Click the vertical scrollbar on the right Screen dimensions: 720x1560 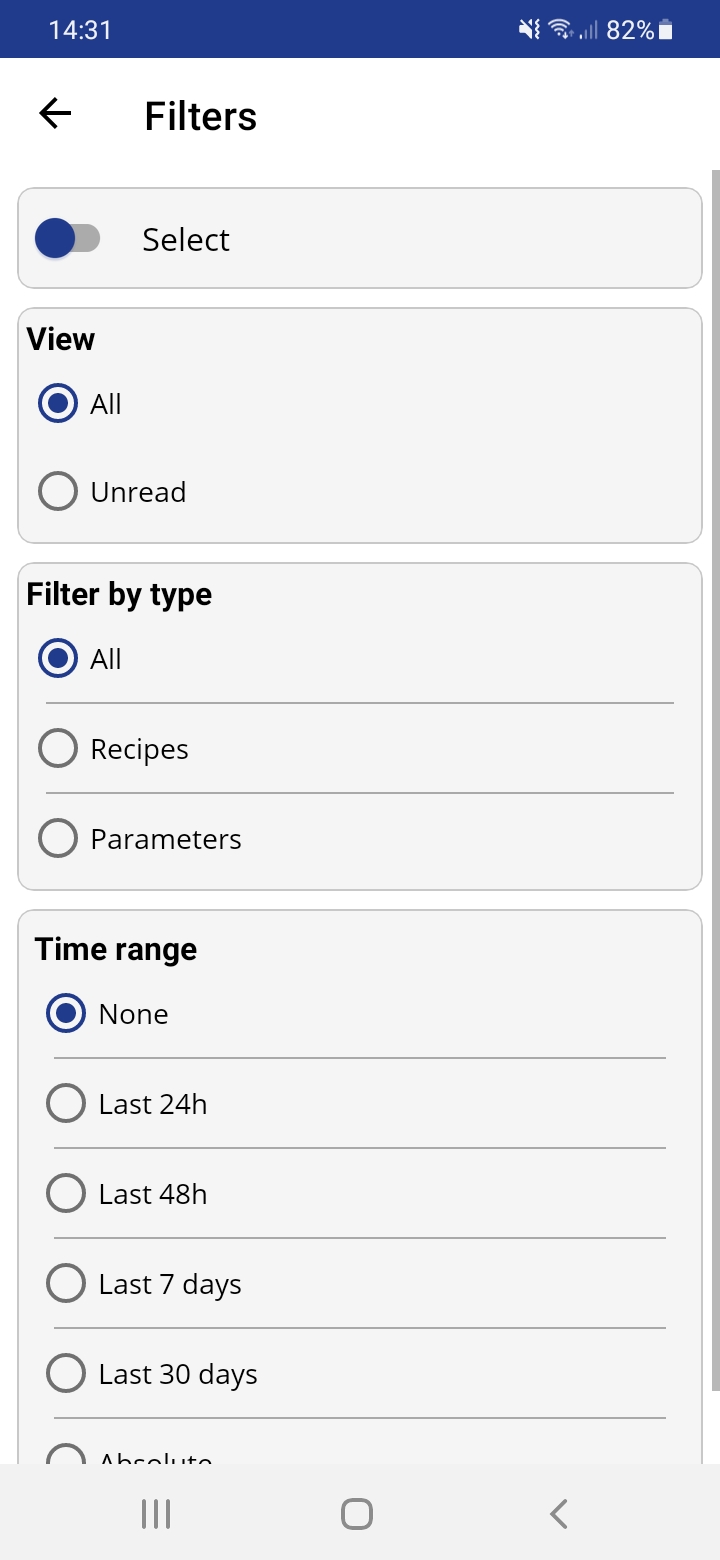pos(715,780)
